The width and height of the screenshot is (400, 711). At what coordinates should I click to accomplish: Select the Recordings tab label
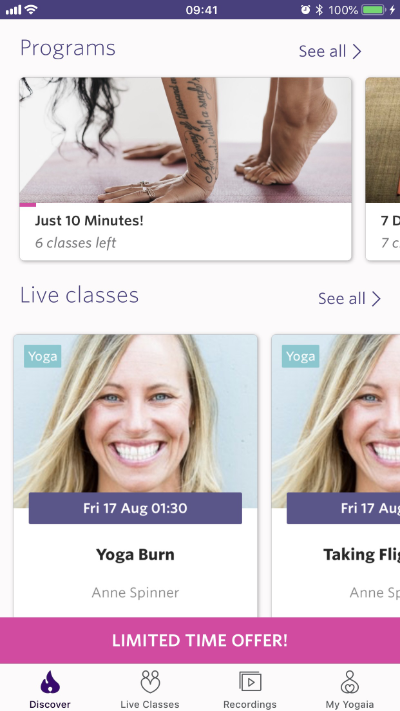click(x=250, y=705)
